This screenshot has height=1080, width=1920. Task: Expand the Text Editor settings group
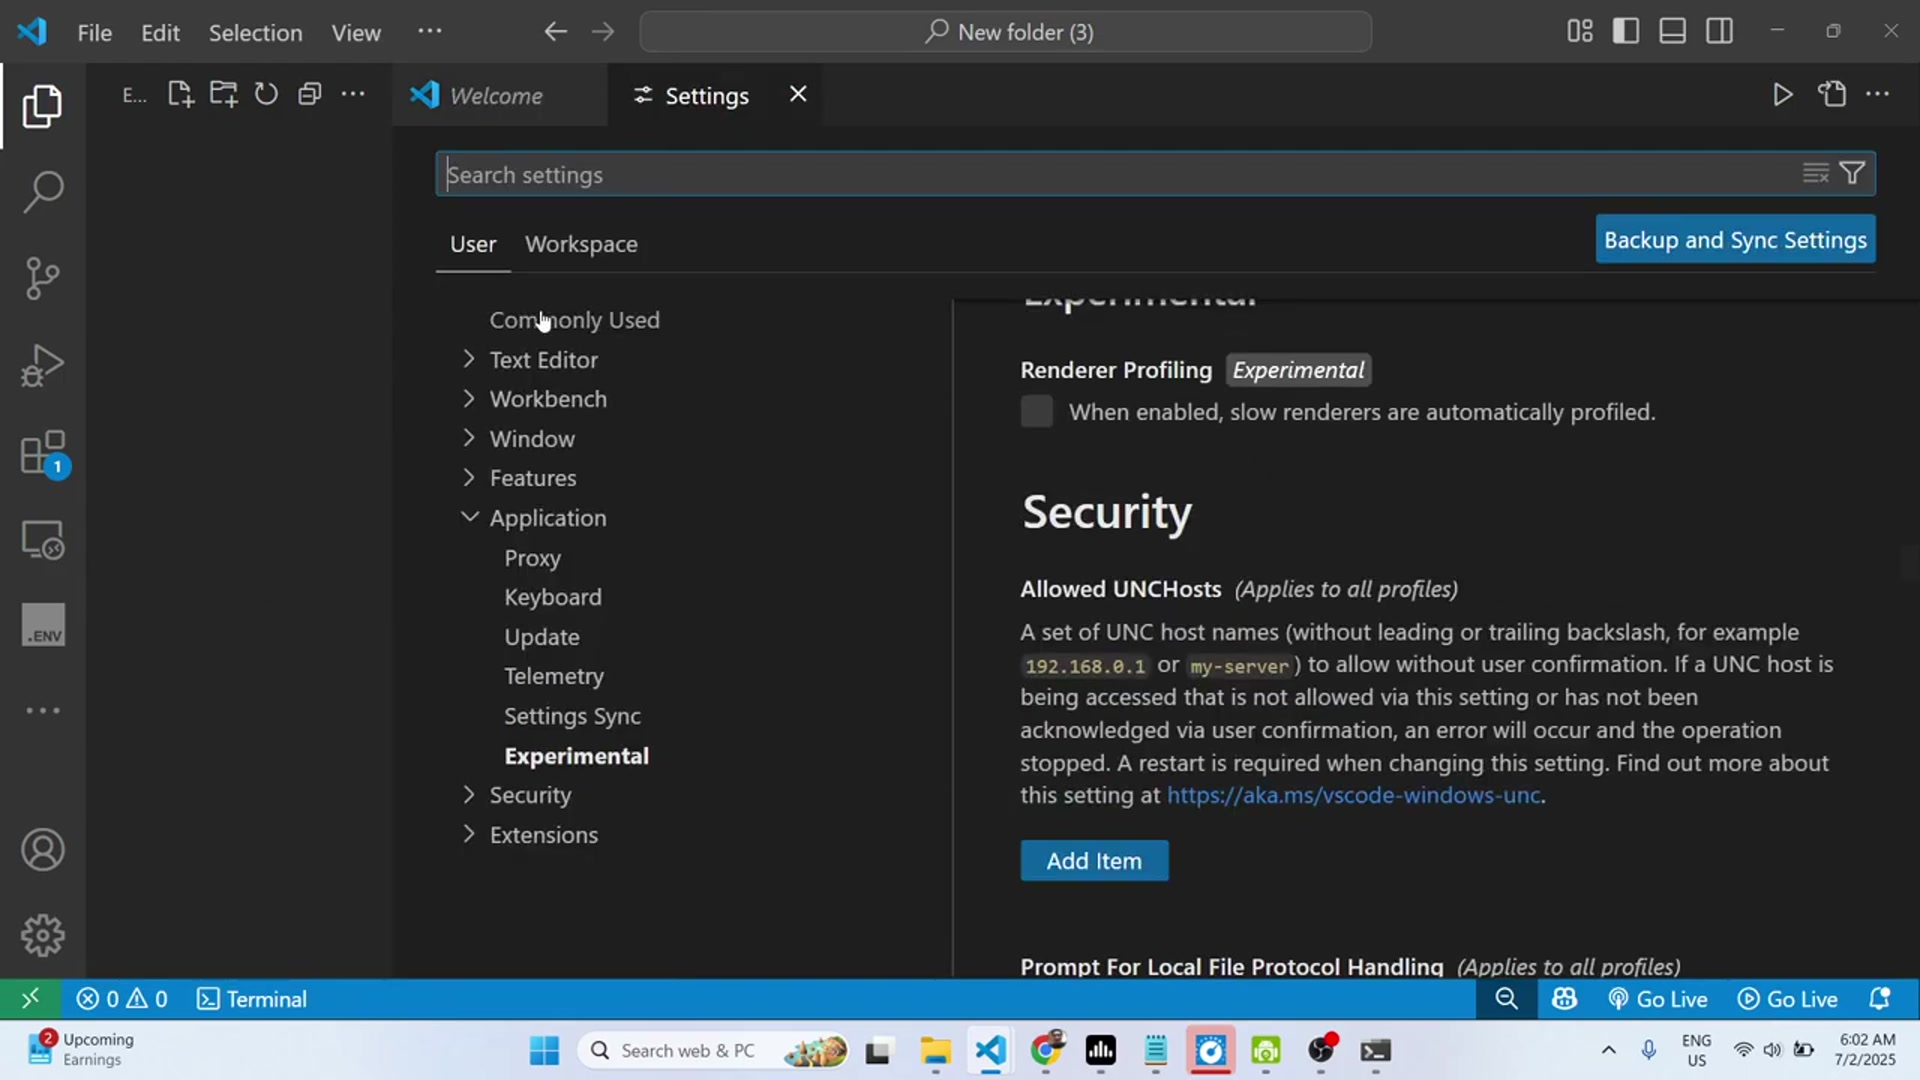(x=469, y=359)
